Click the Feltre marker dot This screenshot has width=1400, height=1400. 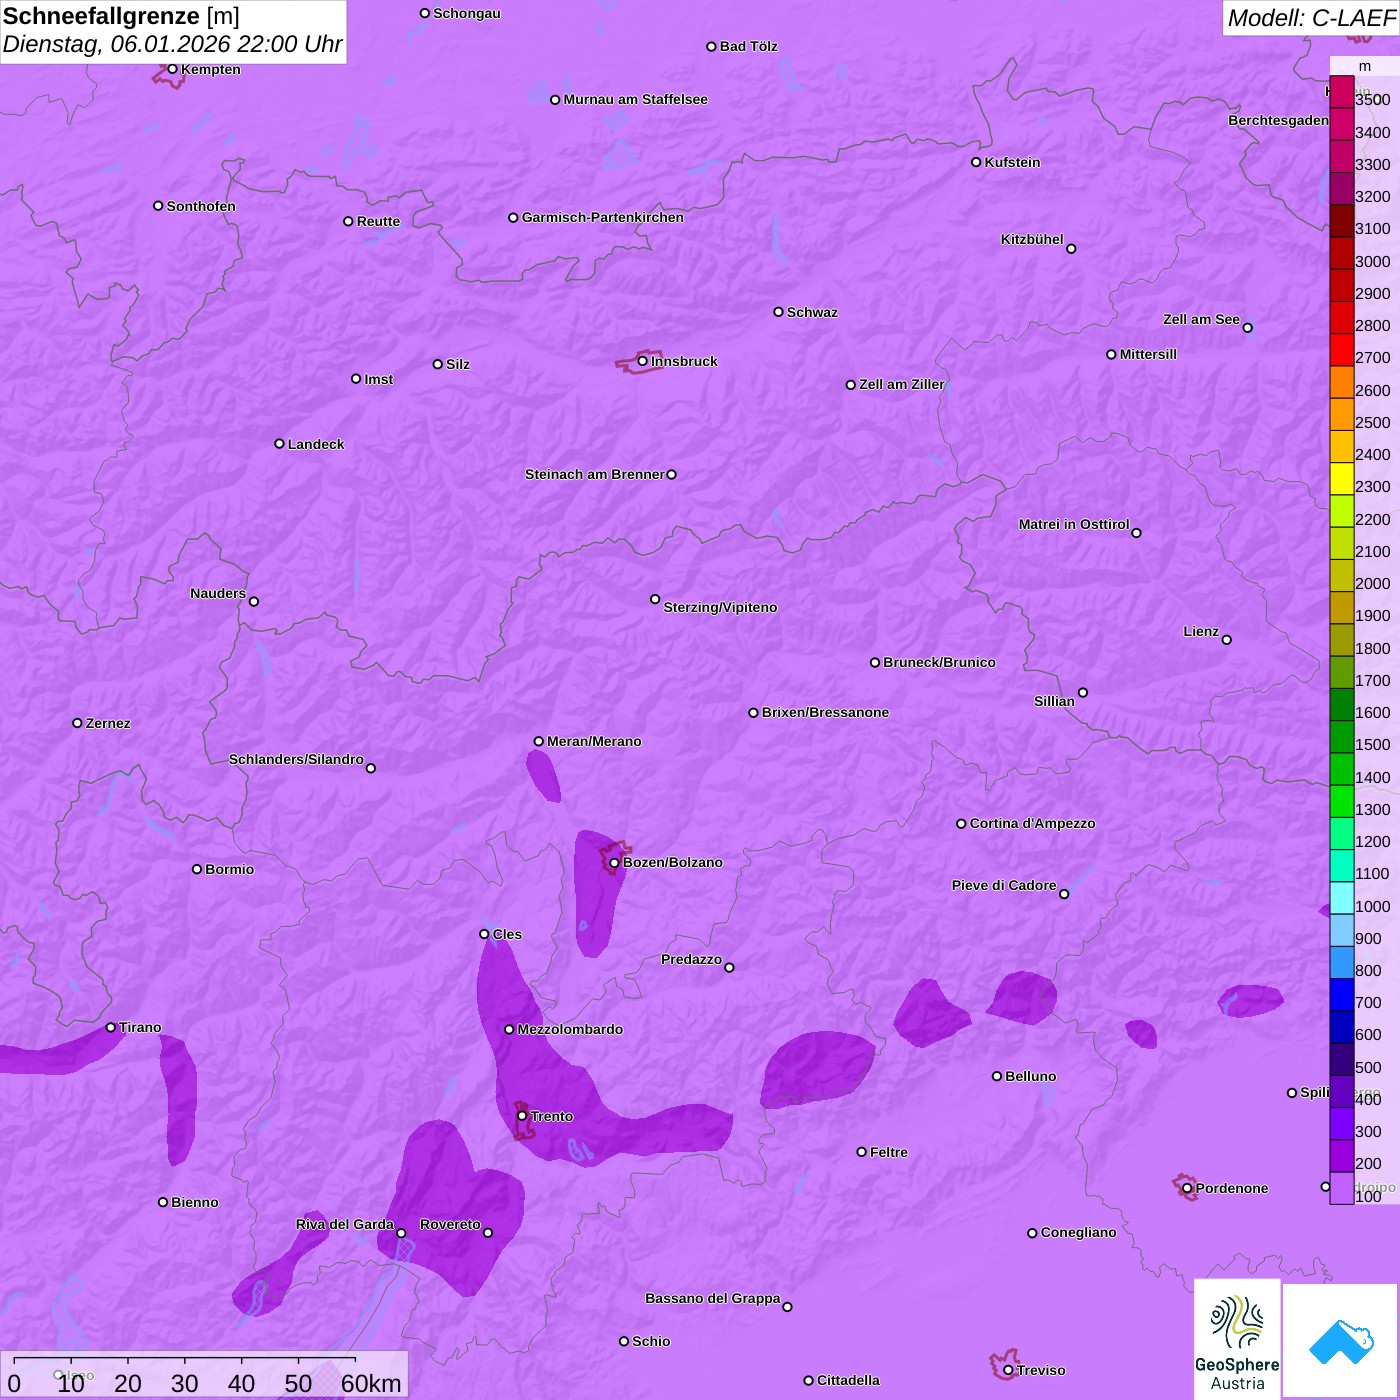[861, 1152]
